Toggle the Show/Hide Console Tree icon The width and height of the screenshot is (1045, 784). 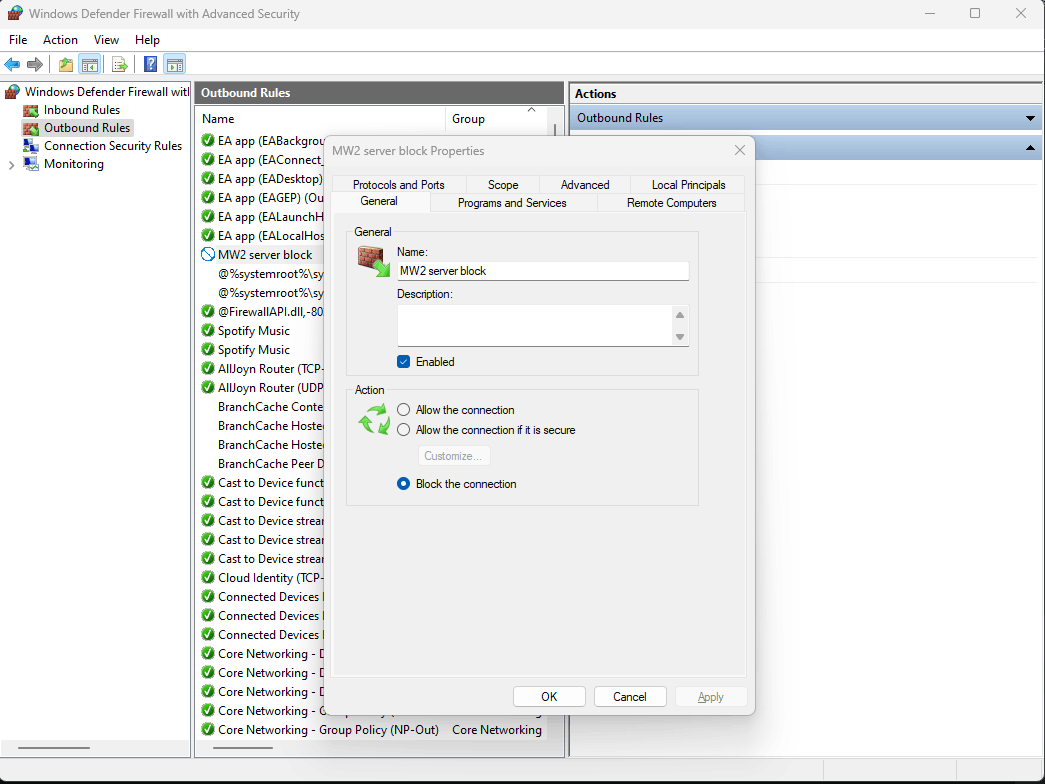point(89,65)
